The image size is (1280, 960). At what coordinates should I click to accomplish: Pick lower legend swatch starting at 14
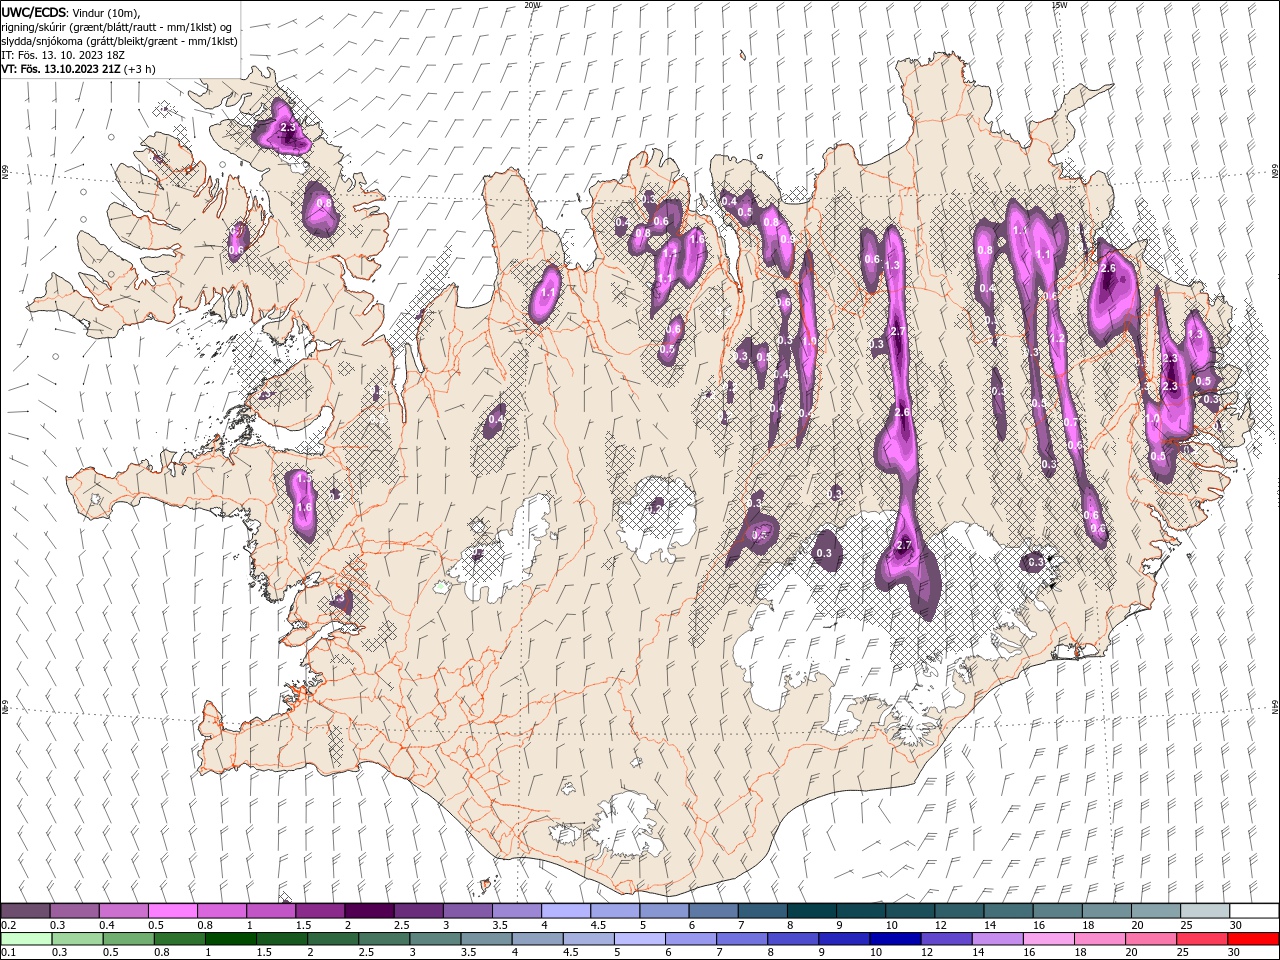[x=997, y=939]
